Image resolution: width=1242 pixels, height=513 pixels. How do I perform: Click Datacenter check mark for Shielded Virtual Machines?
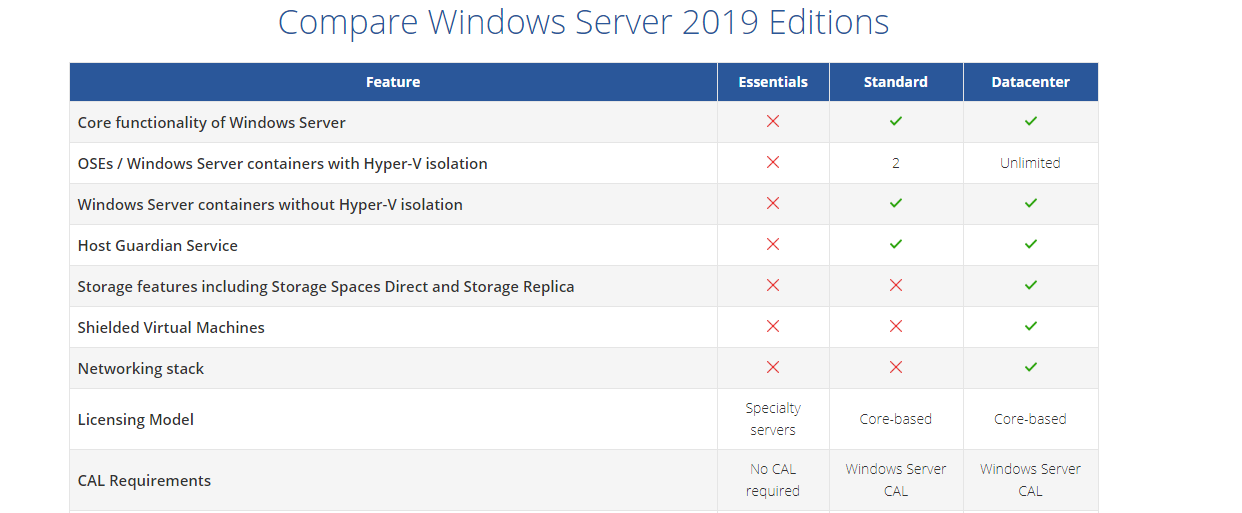coord(1031,326)
